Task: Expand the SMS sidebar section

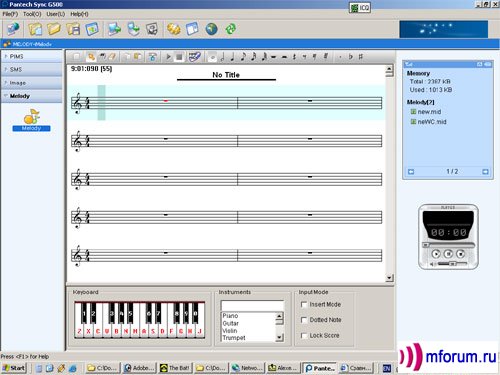Action: coord(32,70)
